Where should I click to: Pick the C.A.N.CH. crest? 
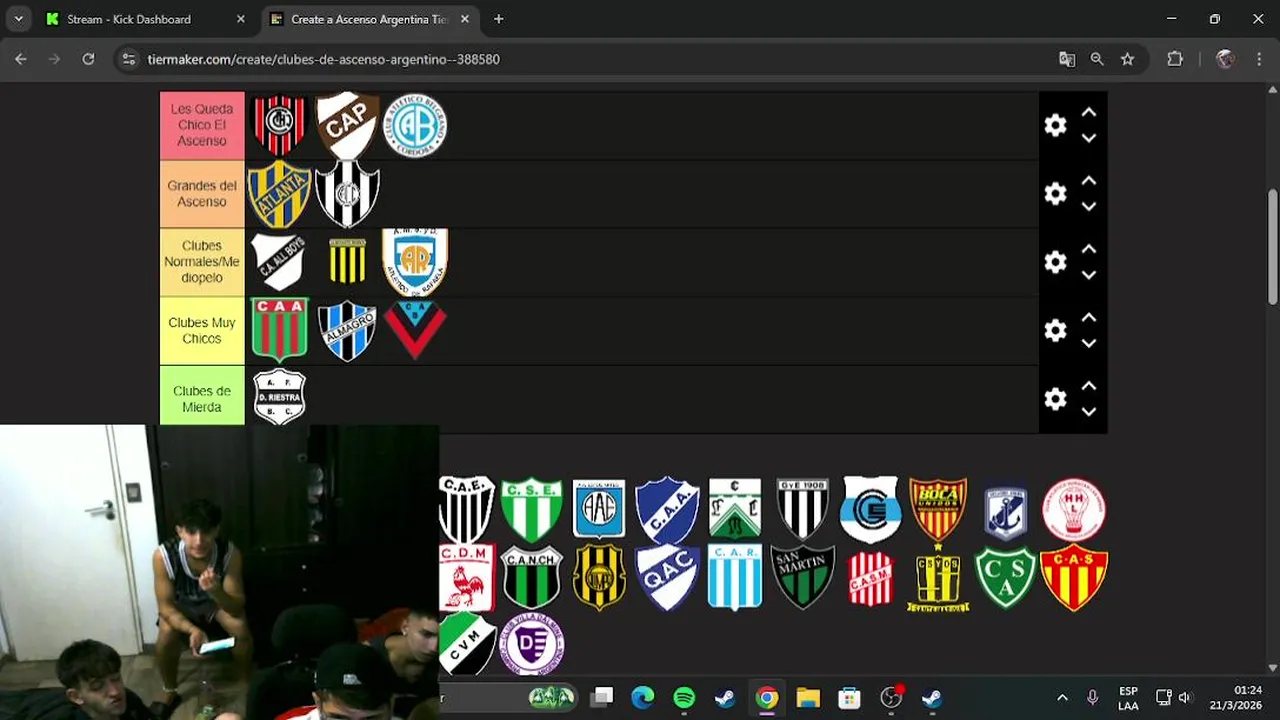point(531,577)
